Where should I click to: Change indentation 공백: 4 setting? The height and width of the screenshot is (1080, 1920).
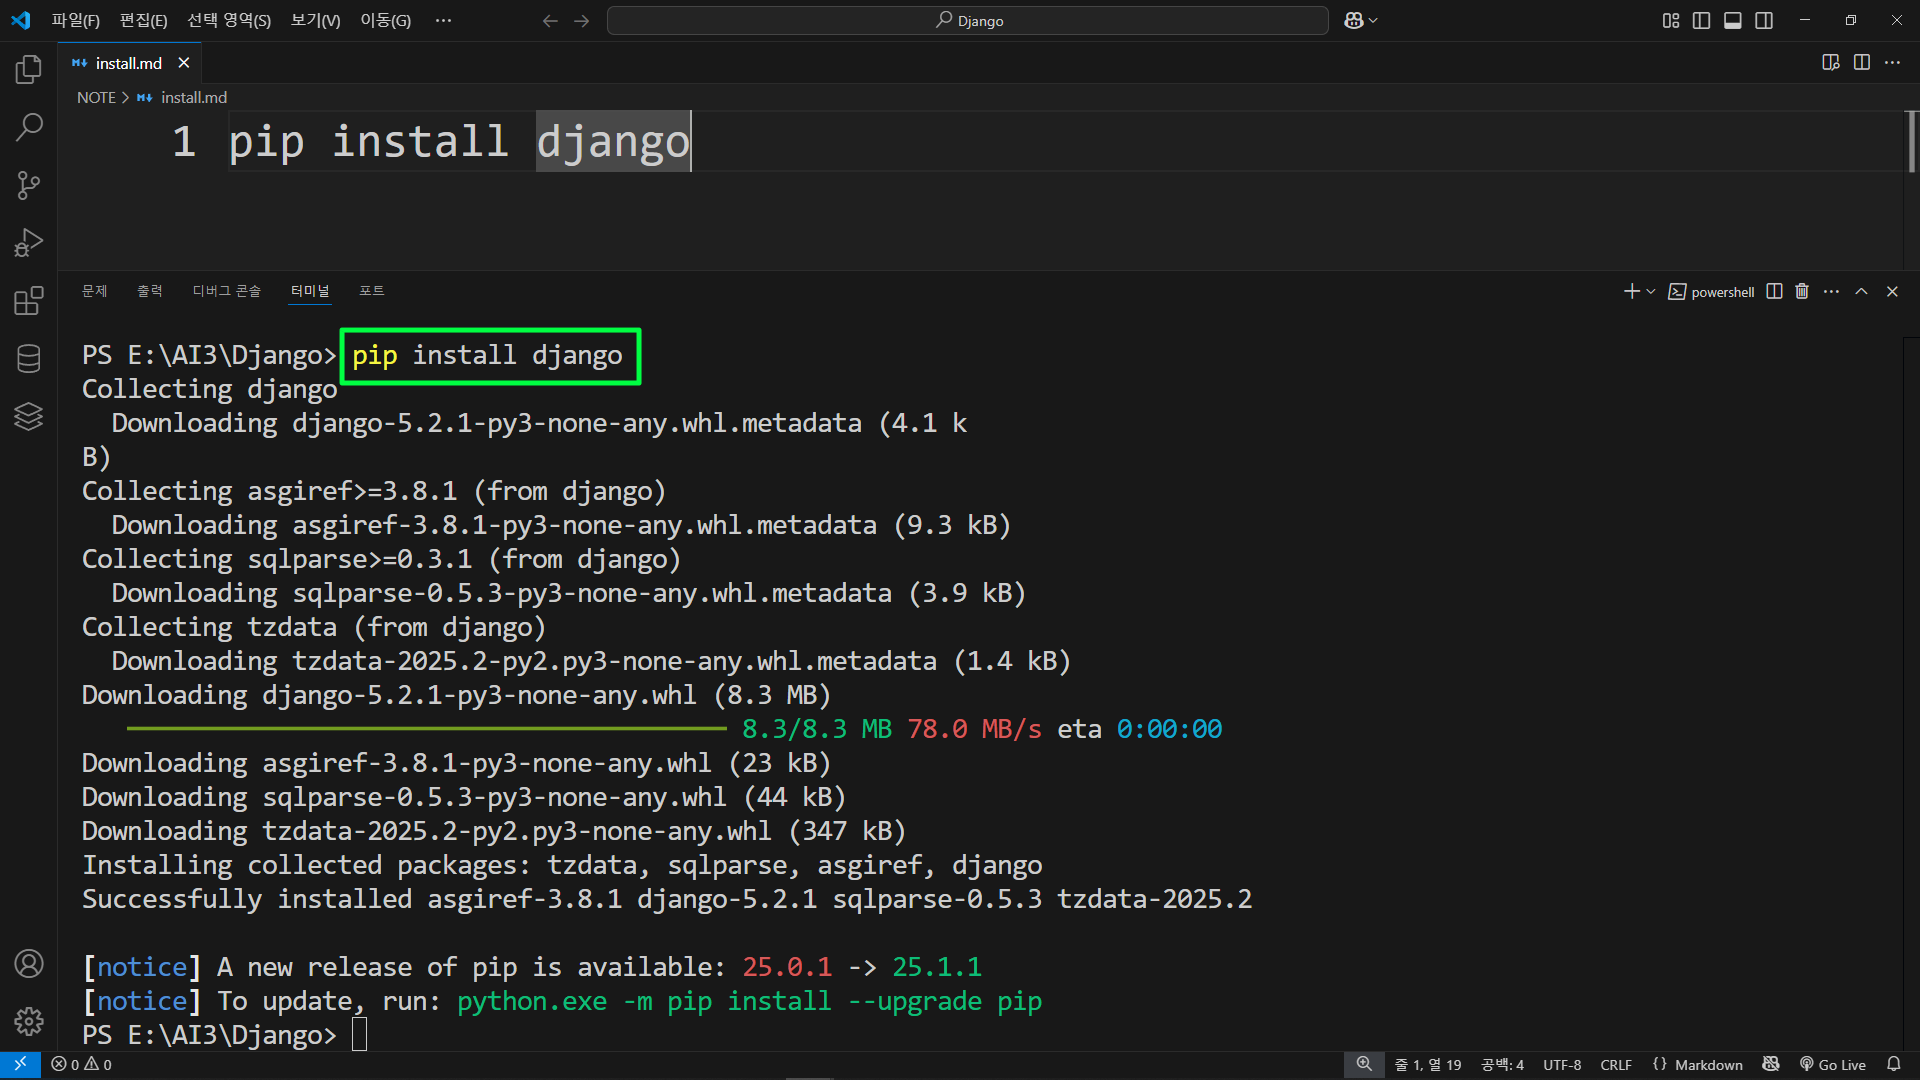click(x=1502, y=1065)
